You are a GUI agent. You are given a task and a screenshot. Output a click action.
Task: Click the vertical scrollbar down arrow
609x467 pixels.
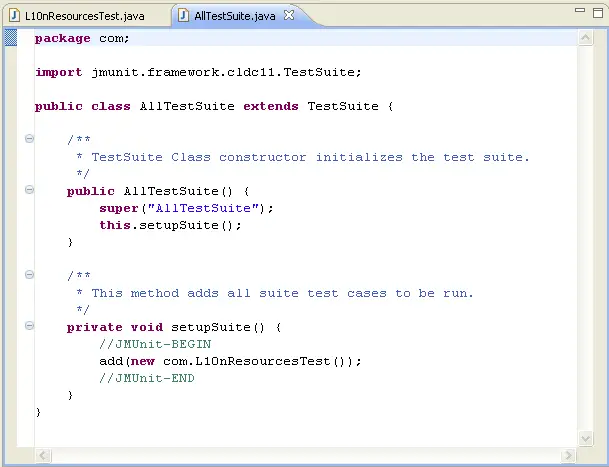(x=586, y=437)
